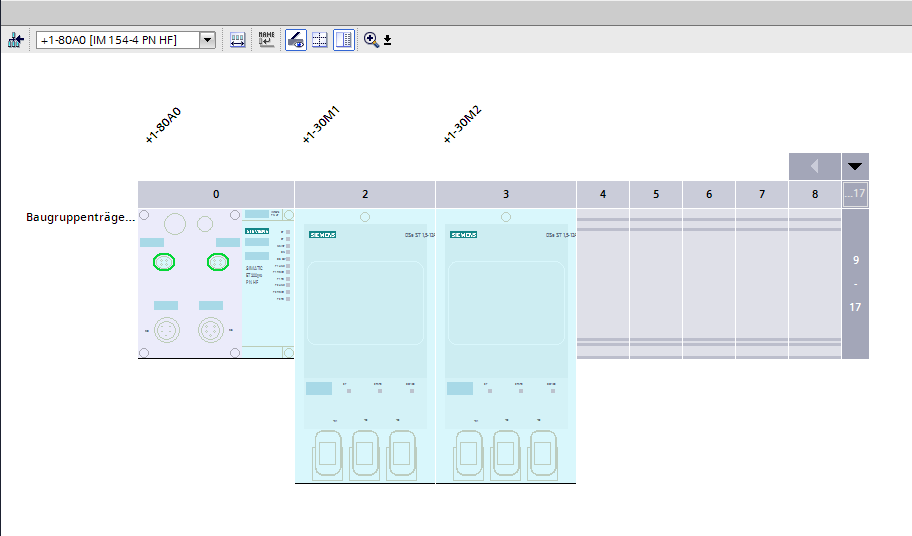Click the module width fit icon

(238, 40)
